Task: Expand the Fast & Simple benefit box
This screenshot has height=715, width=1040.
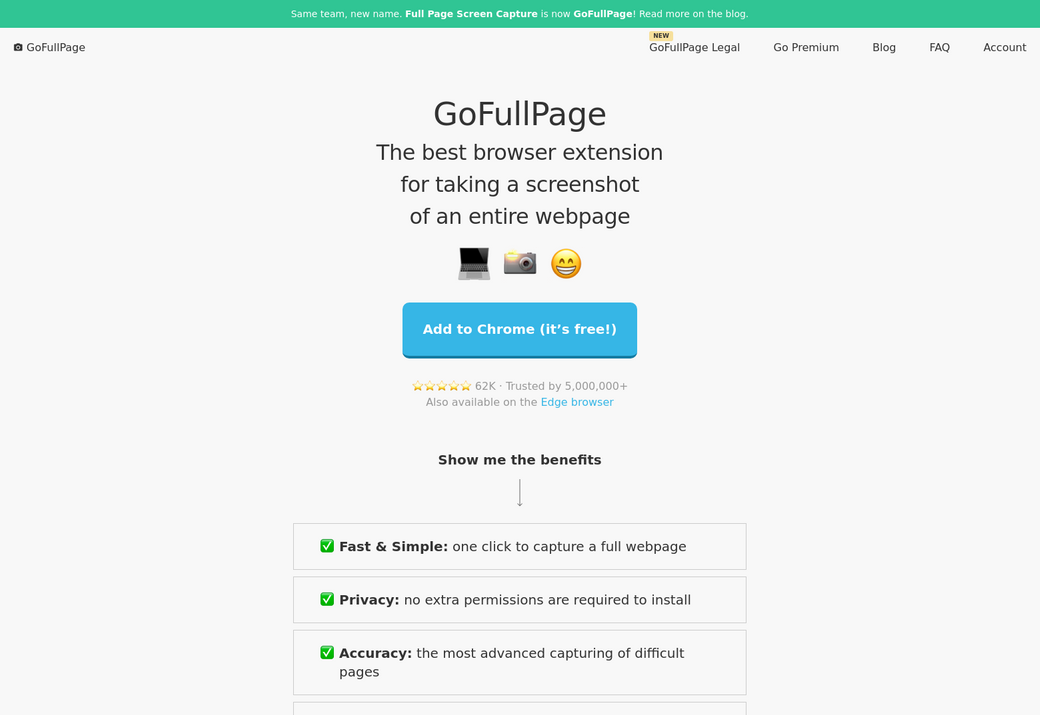Action: point(519,546)
